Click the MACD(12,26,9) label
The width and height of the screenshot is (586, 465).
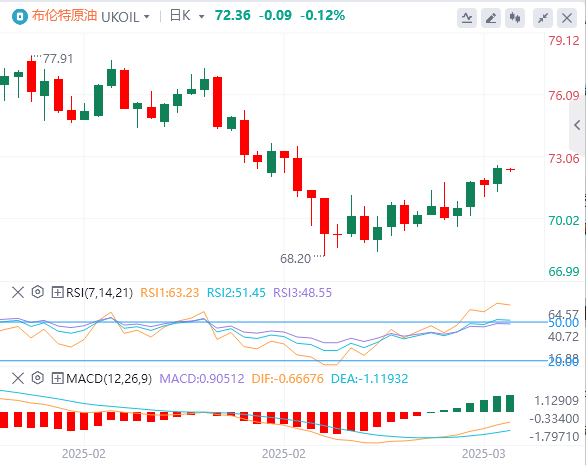[109, 379]
